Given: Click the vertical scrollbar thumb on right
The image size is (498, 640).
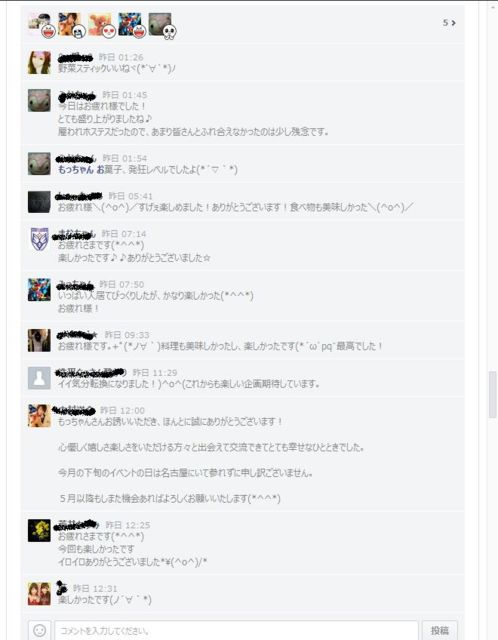Looking at the screenshot, I should click(x=492, y=394).
